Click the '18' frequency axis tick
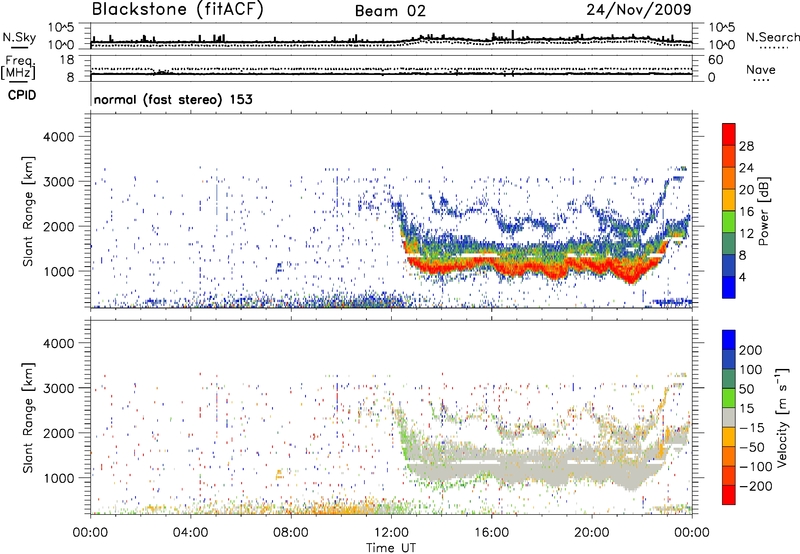The height and width of the screenshot is (554, 800). click(x=67, y=60)
